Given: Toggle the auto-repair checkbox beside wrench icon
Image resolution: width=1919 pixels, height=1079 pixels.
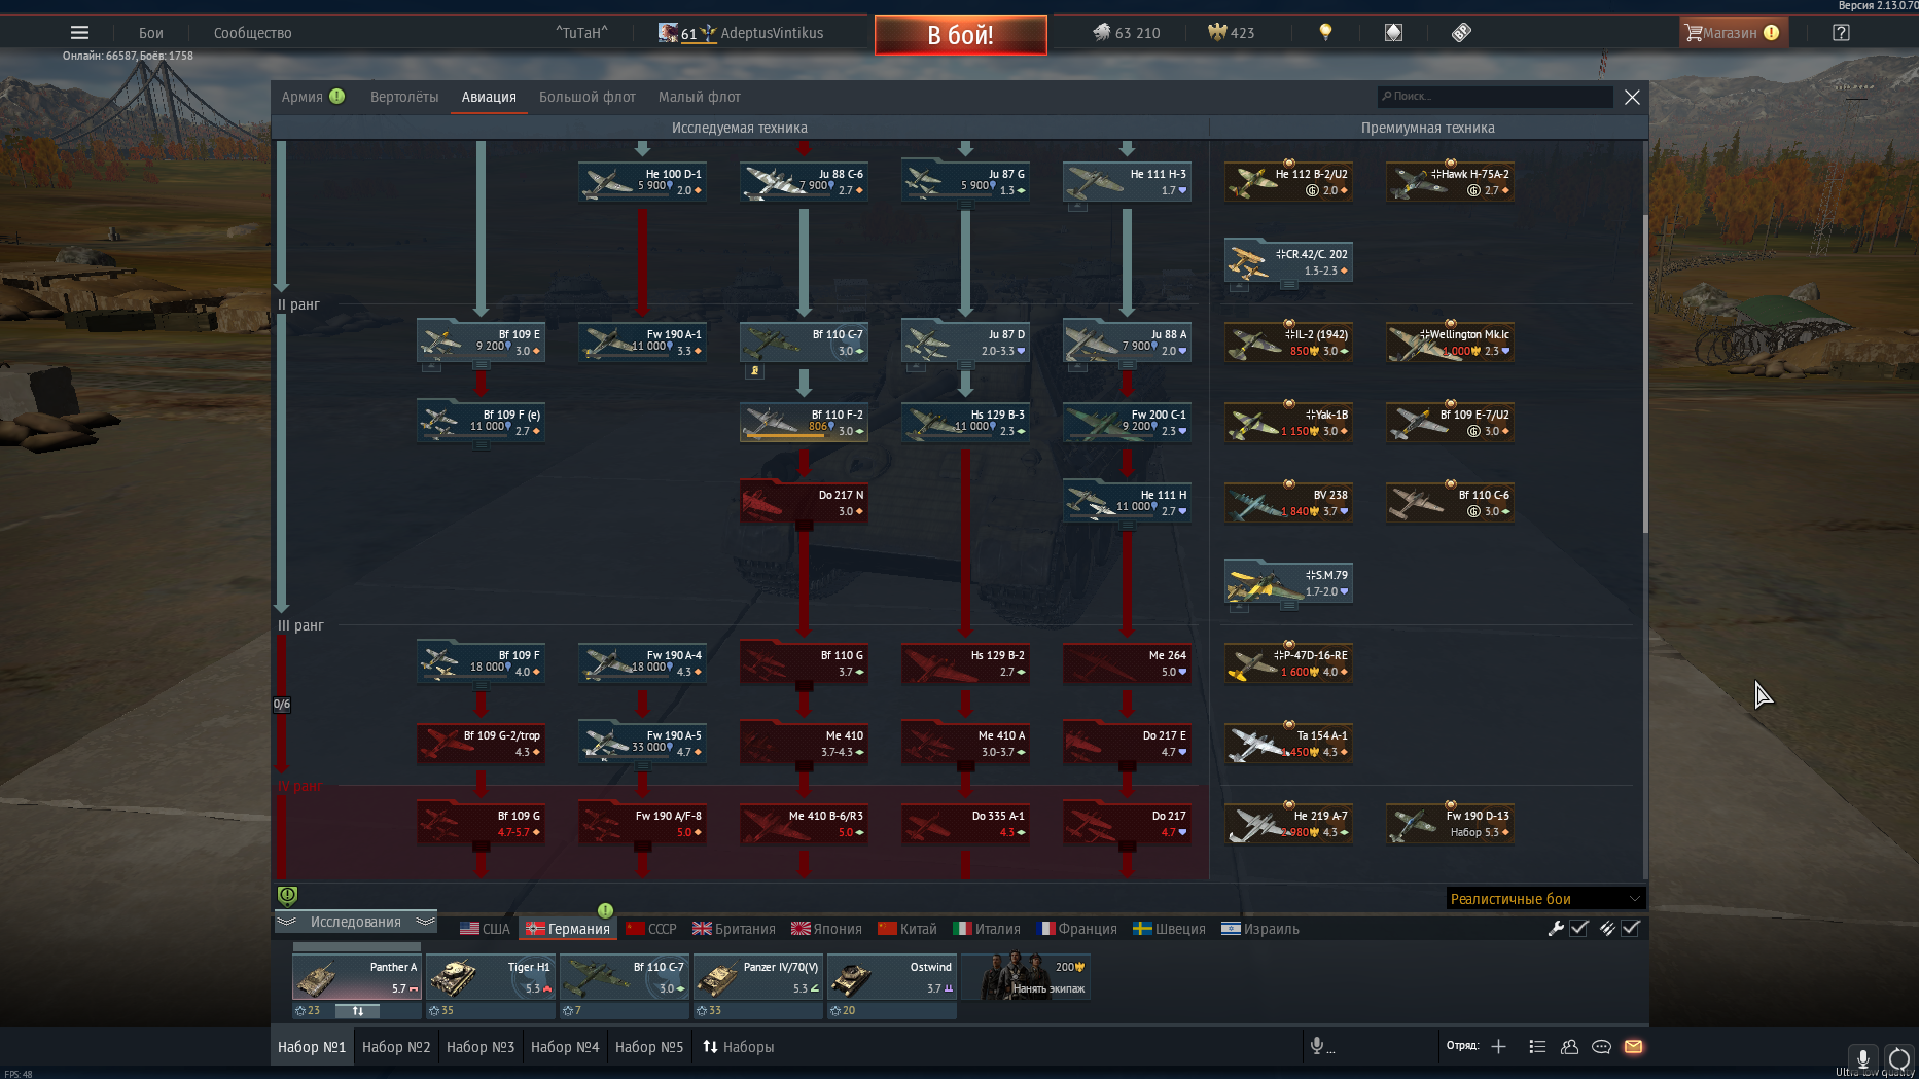Looking at the screenshot, I should coord(1579,928).
